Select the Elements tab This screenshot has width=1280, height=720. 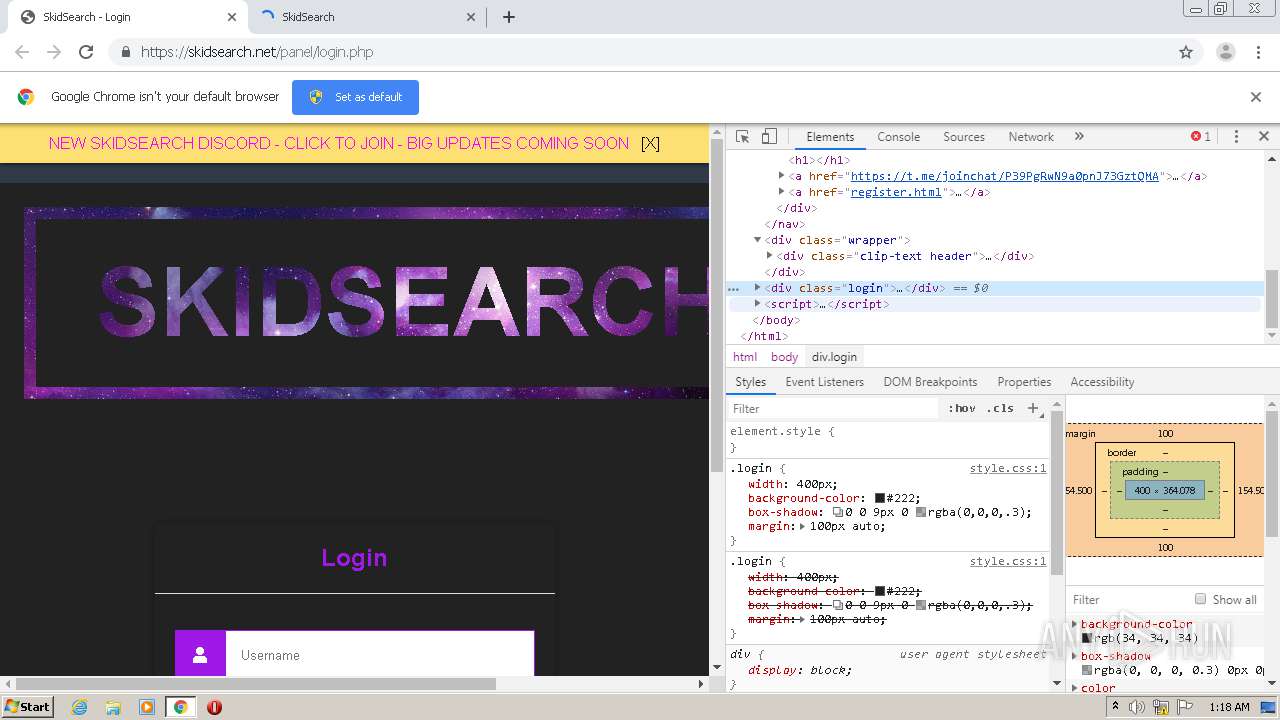click(830, 137)
